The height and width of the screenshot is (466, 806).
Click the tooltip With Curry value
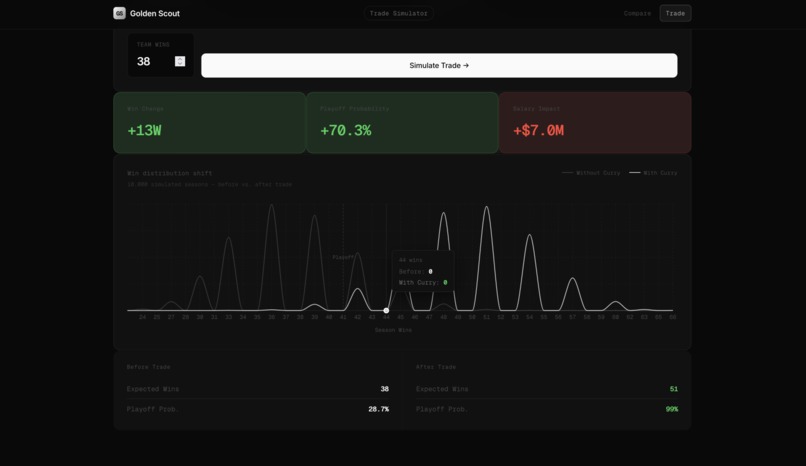[445, 283]
